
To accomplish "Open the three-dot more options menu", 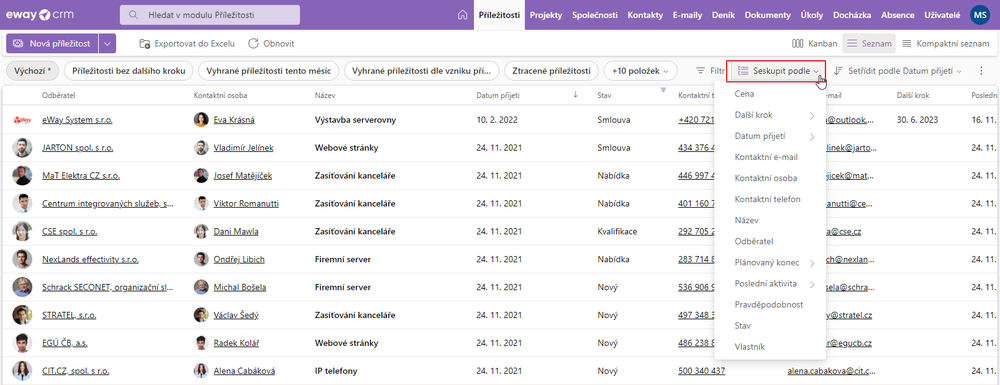I will coord(981,71).
